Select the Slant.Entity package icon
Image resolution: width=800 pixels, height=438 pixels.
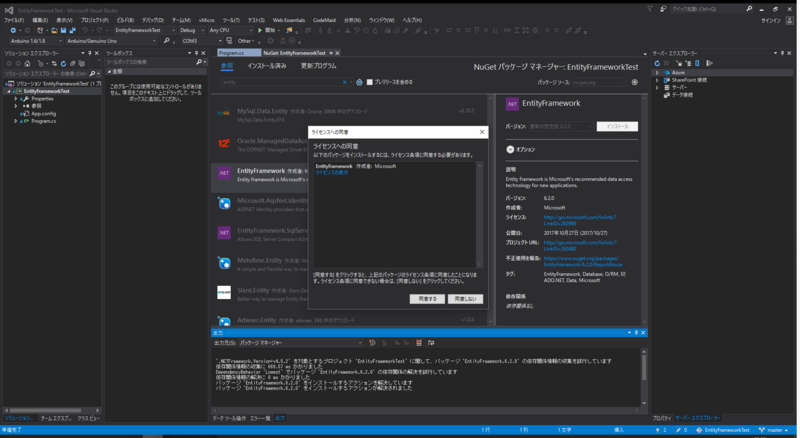[224, 292]
